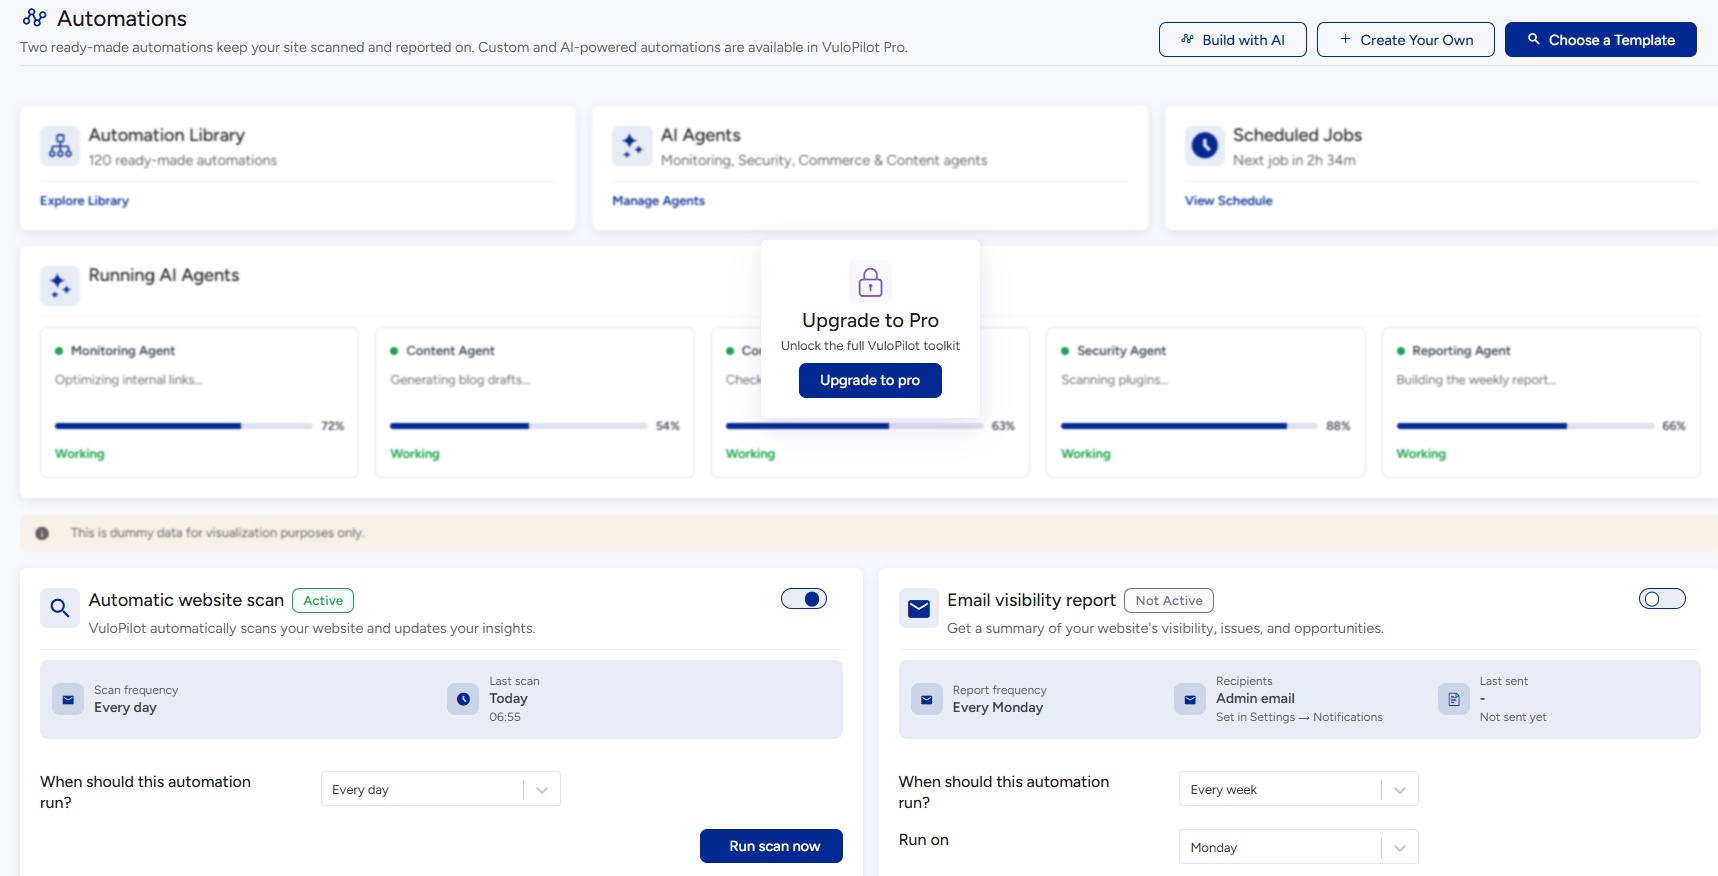Click the lock icon above Upgrade to Pro

(870, 282)
